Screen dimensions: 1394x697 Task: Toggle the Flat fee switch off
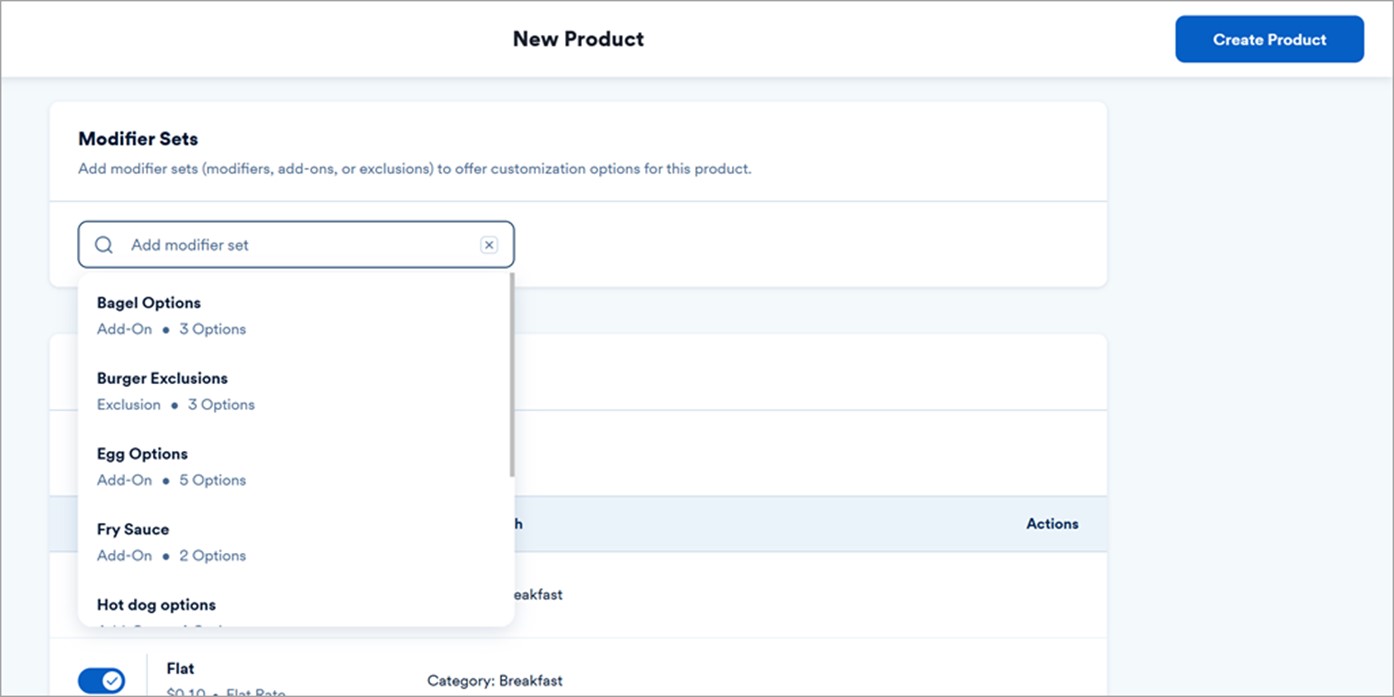pyautogui.click(x=102, y=681)
